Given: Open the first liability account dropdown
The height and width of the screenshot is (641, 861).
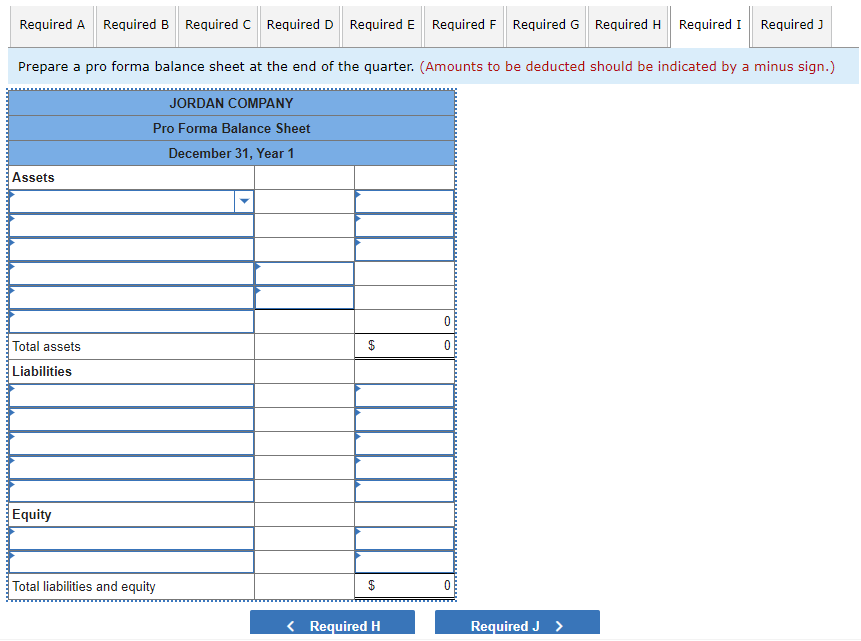Looking at the screenshot, I should 130,393.
